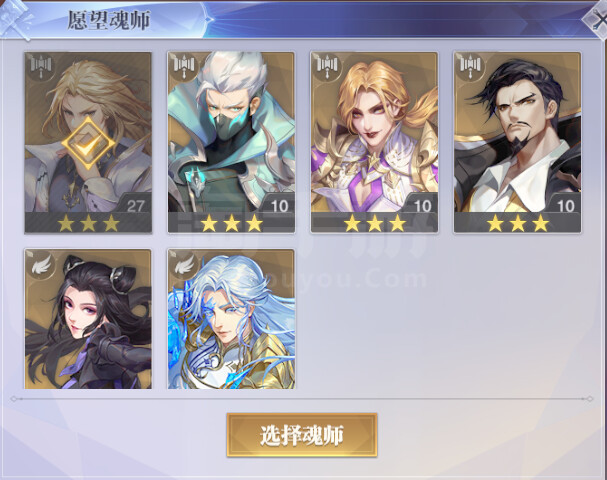The height and width of the screenshot is (480, 607).
Task: Click the class icon on blonde purple-armored card
Action: 327,65
